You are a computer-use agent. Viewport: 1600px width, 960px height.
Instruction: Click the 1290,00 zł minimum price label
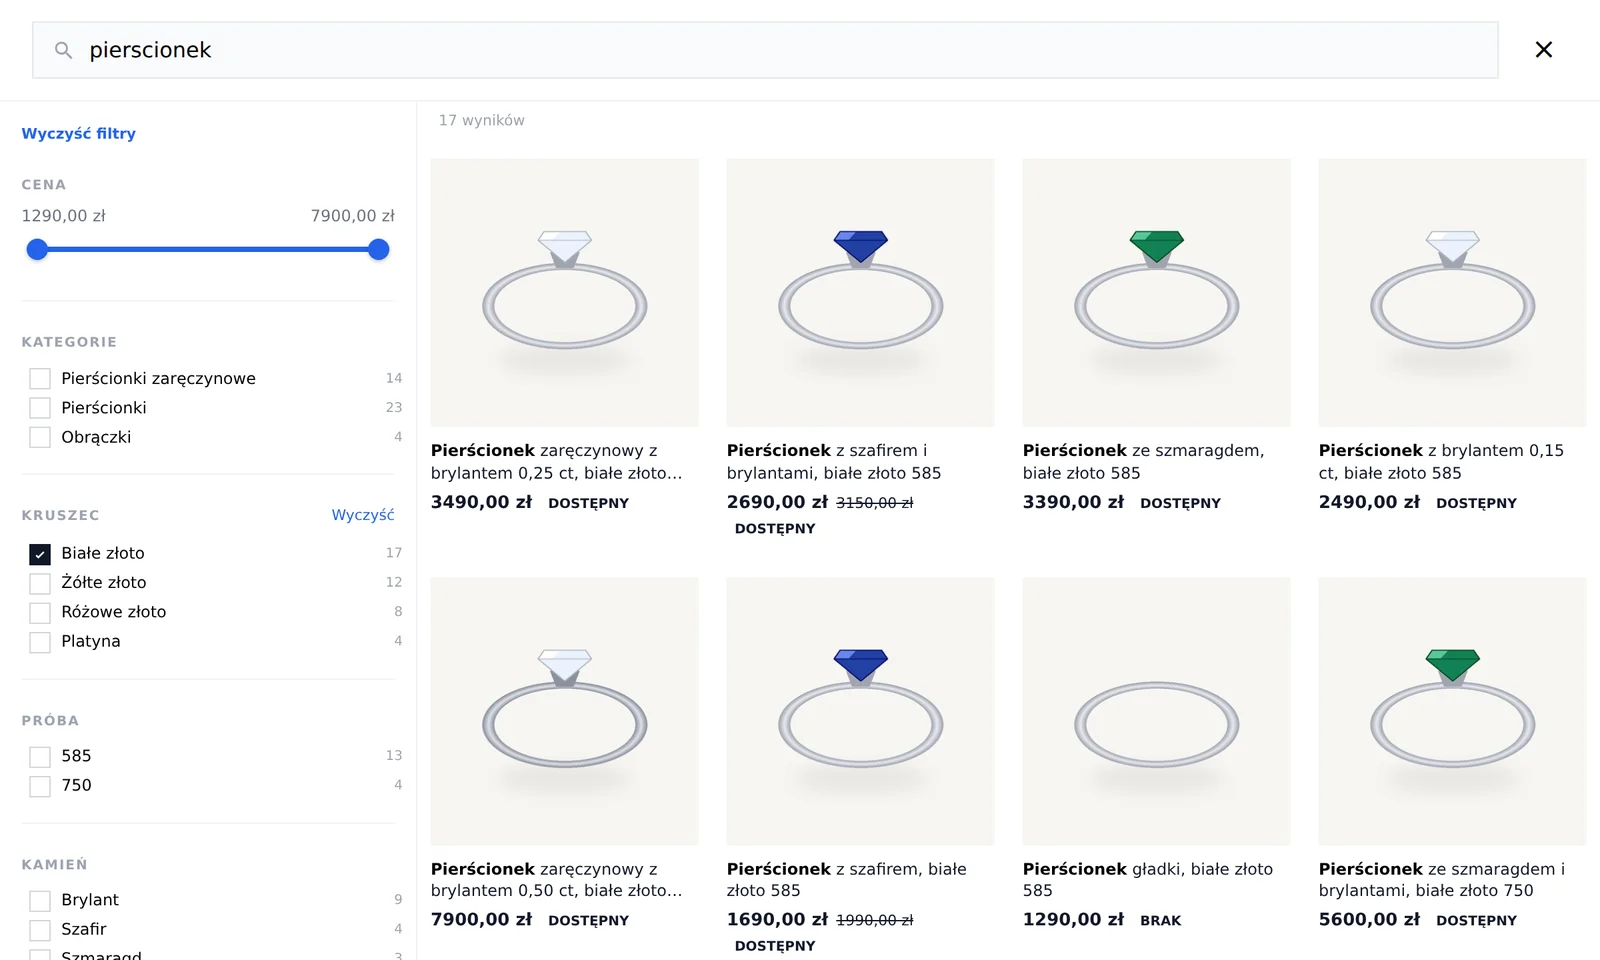[x=64, y=216]
